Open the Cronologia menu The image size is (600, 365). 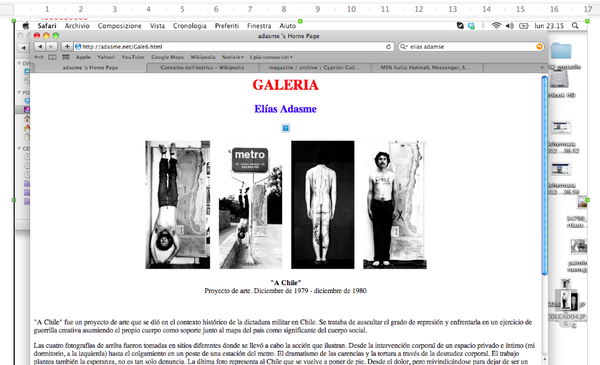tap(189, 26)
